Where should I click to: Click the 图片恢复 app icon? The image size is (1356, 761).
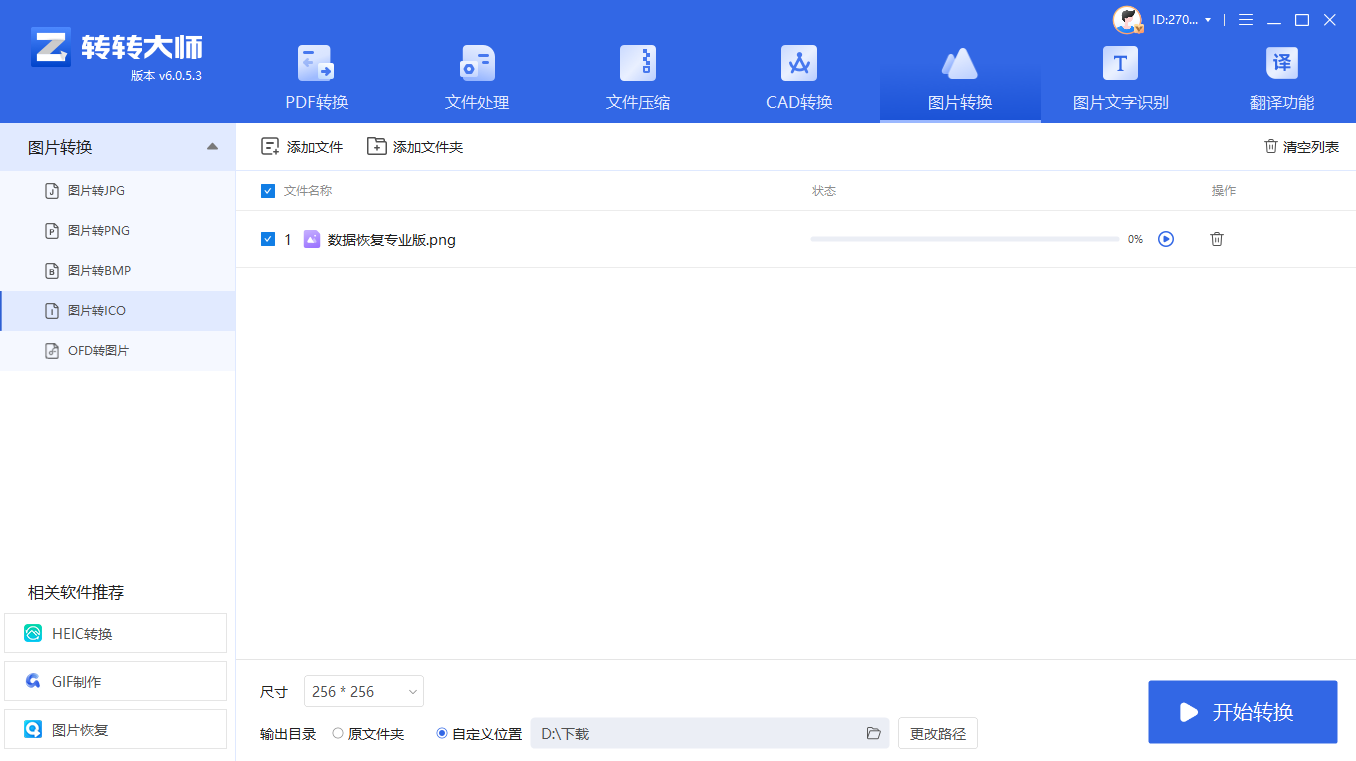click(33, 730)
